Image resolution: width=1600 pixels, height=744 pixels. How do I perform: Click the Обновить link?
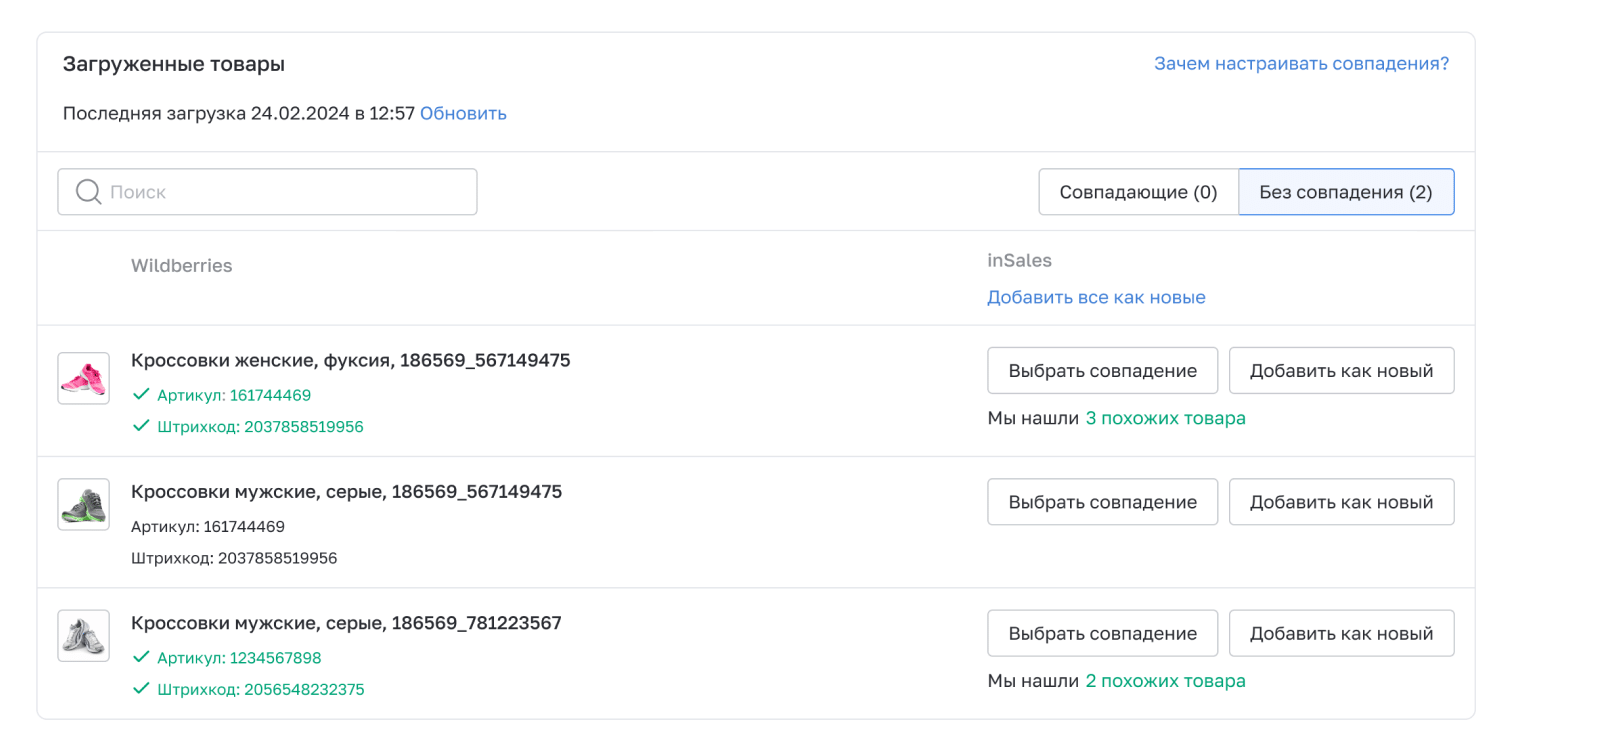tap(463, 114)
